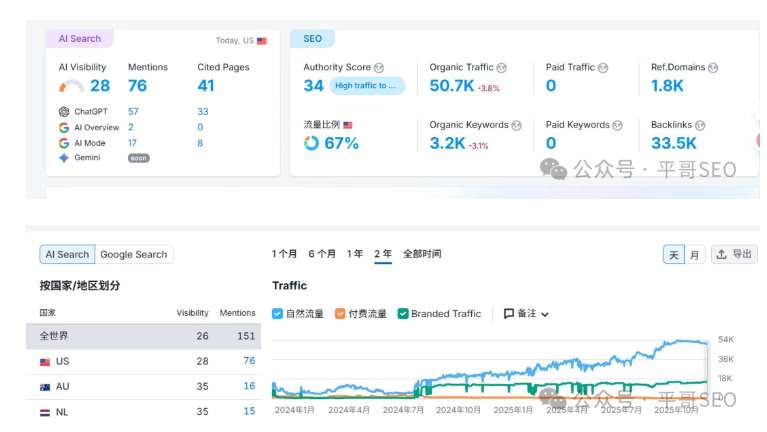Click the info icon next to Organic Traffic

[501, 68]
